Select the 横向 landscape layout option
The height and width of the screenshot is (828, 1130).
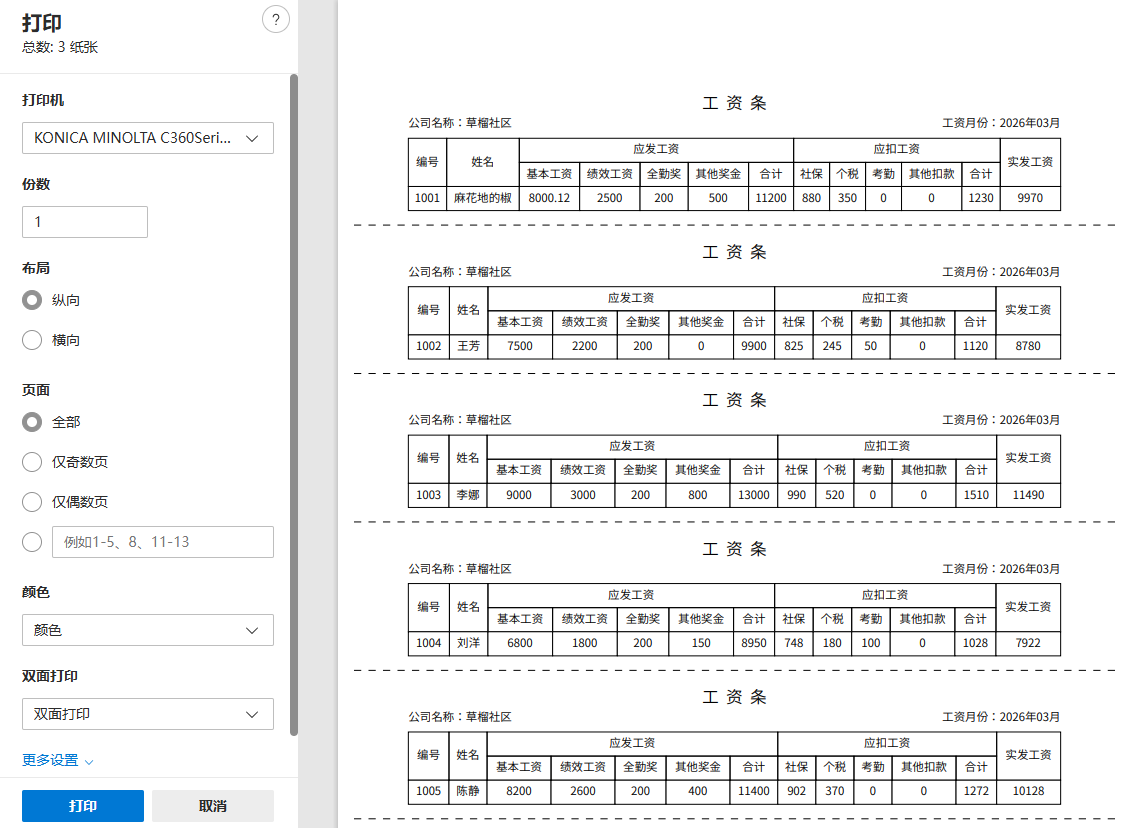pyautogui.click(x=33, y=340)
